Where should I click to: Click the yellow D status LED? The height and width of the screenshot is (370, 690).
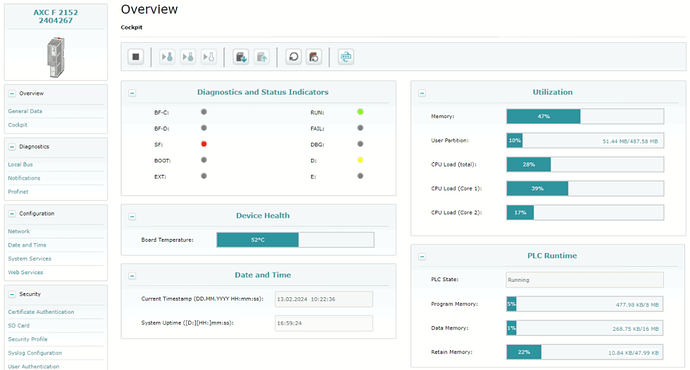pyautogui.click(x=360, y=160)
